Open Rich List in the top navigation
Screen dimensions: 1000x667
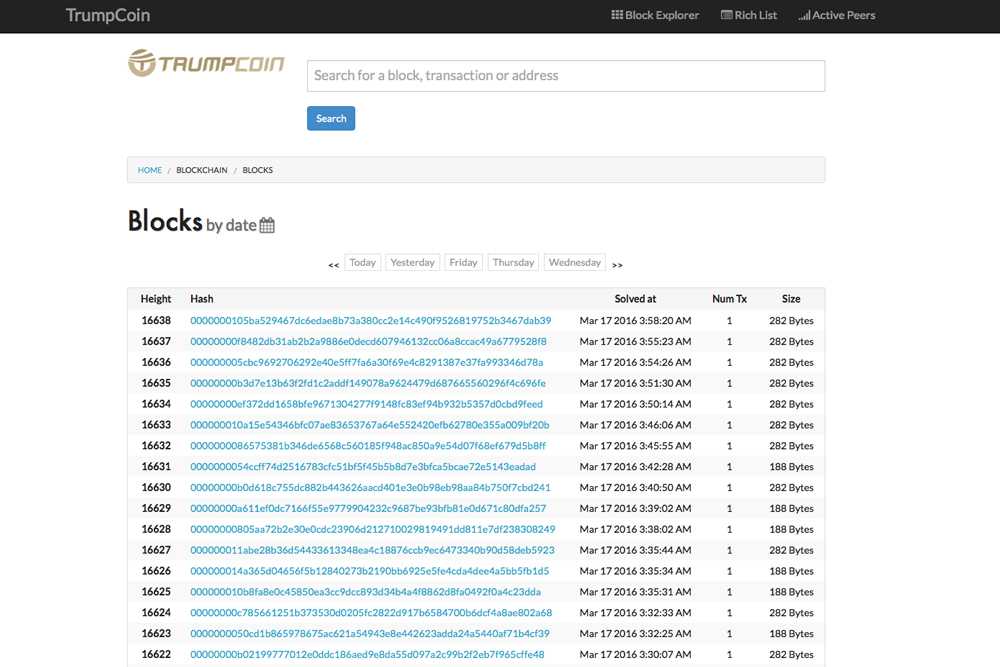coord(749,15)
